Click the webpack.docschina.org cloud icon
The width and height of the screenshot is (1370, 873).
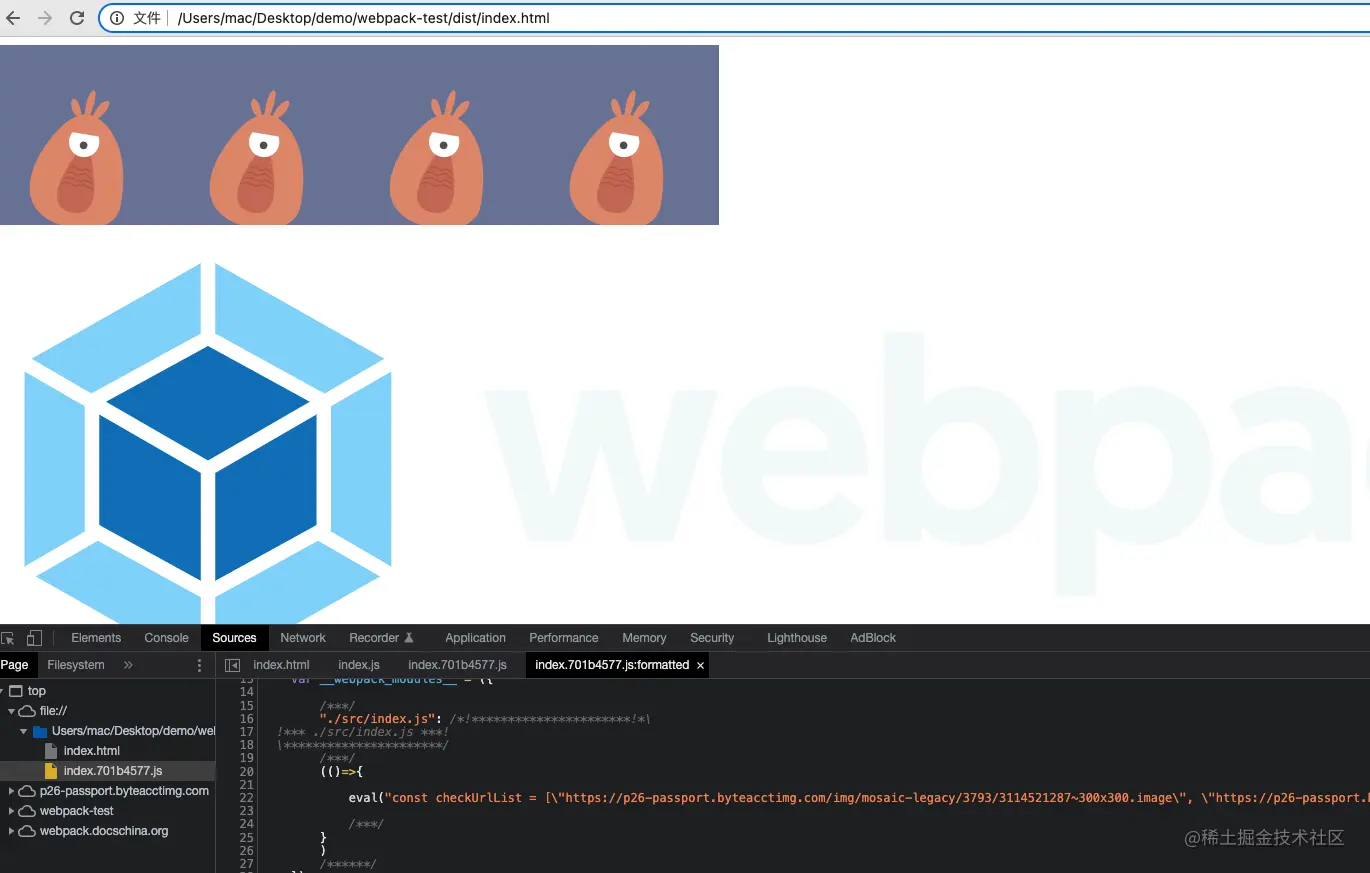(27, 831)
